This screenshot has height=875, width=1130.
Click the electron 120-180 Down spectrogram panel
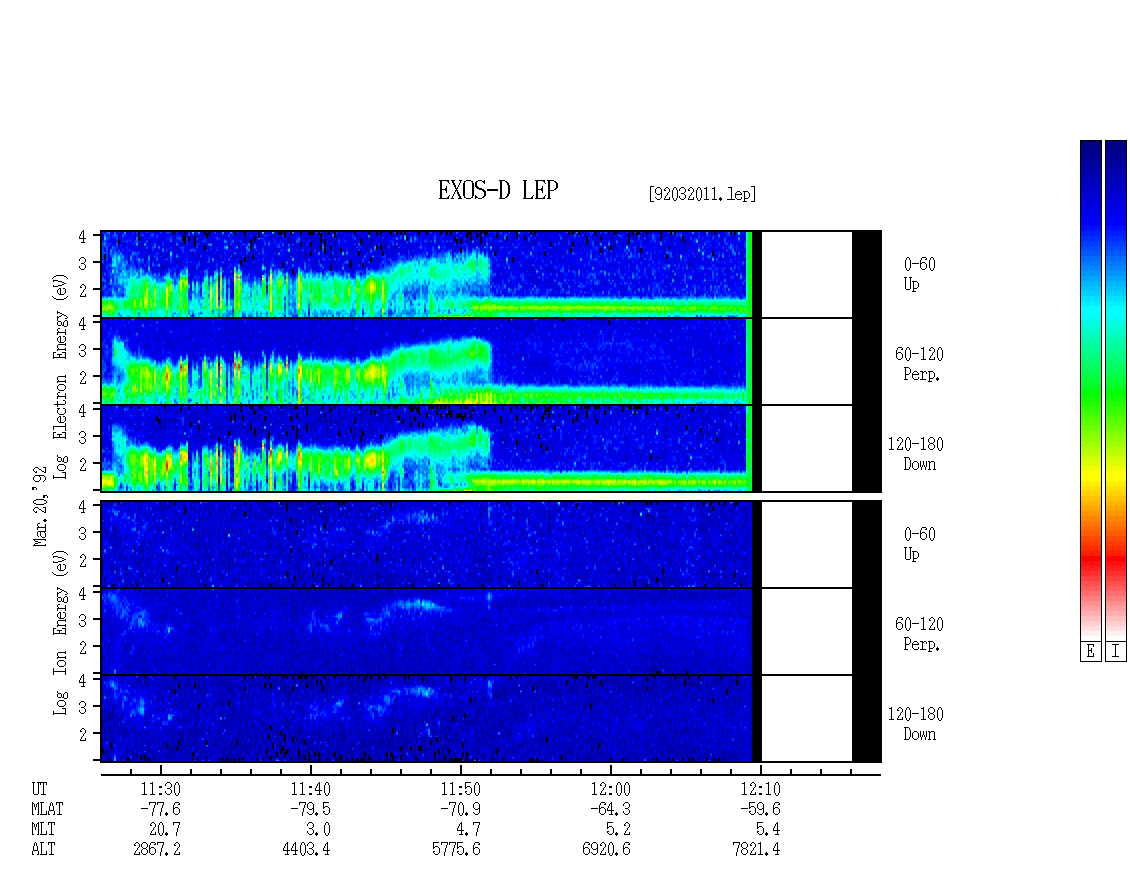click(x=491, y=448)
